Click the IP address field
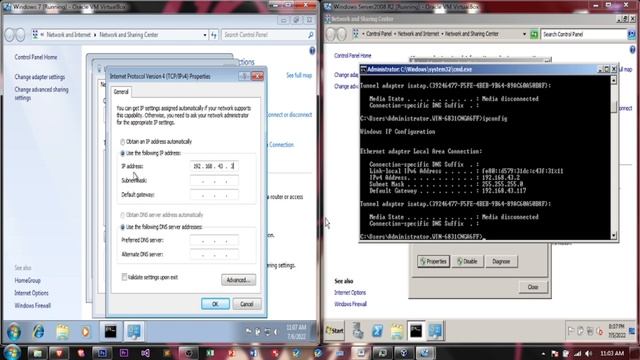 (214, 166)
